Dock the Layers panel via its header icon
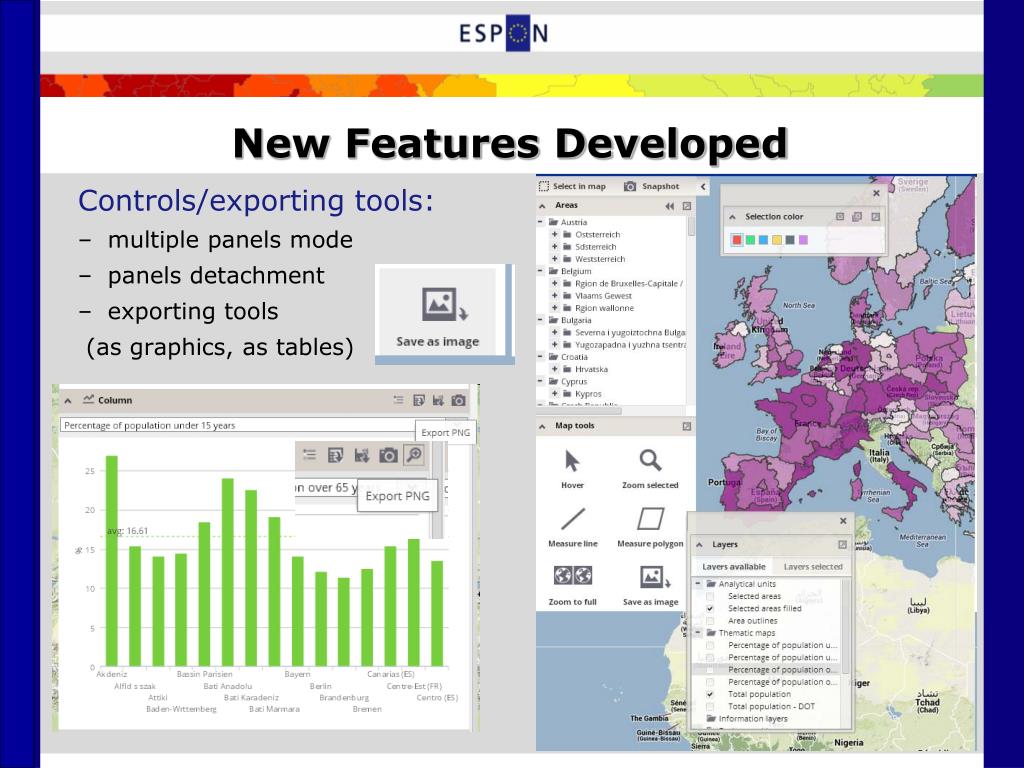The width and height of the screenshot is (1024, 768). click(x=842, y=544)
